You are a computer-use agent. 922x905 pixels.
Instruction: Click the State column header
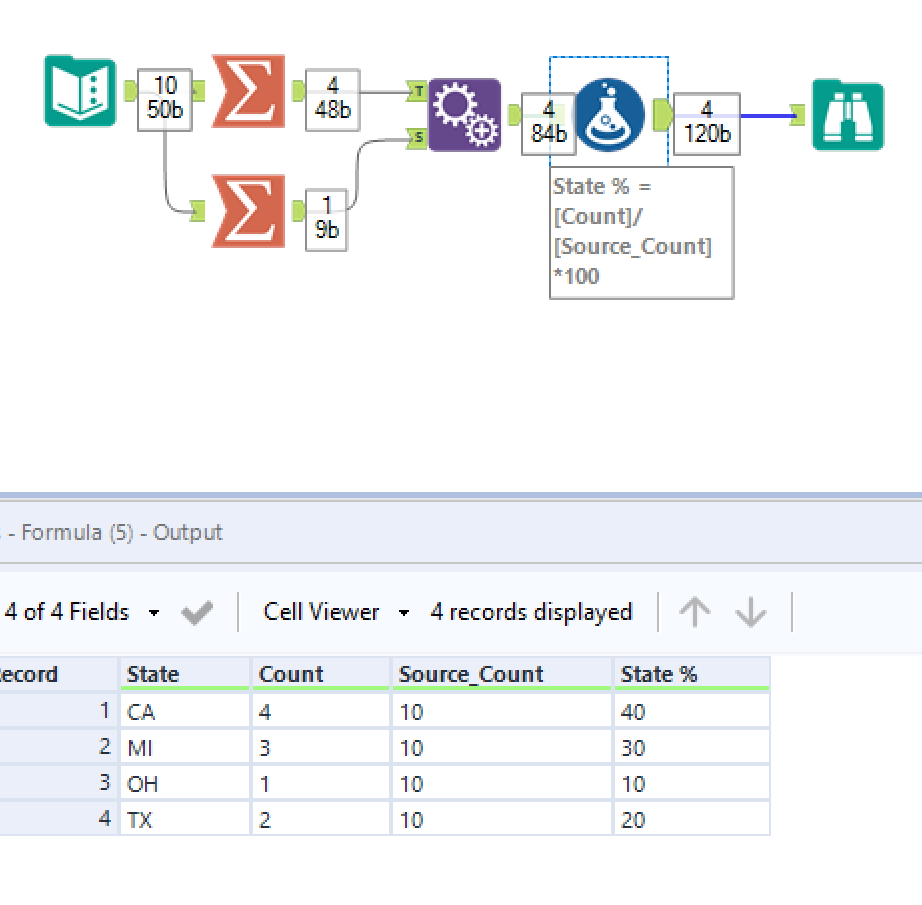point(184,675)
